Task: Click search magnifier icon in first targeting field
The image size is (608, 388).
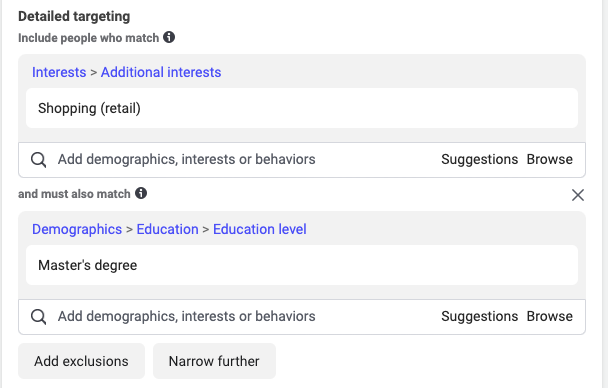Action: point(39,160)
